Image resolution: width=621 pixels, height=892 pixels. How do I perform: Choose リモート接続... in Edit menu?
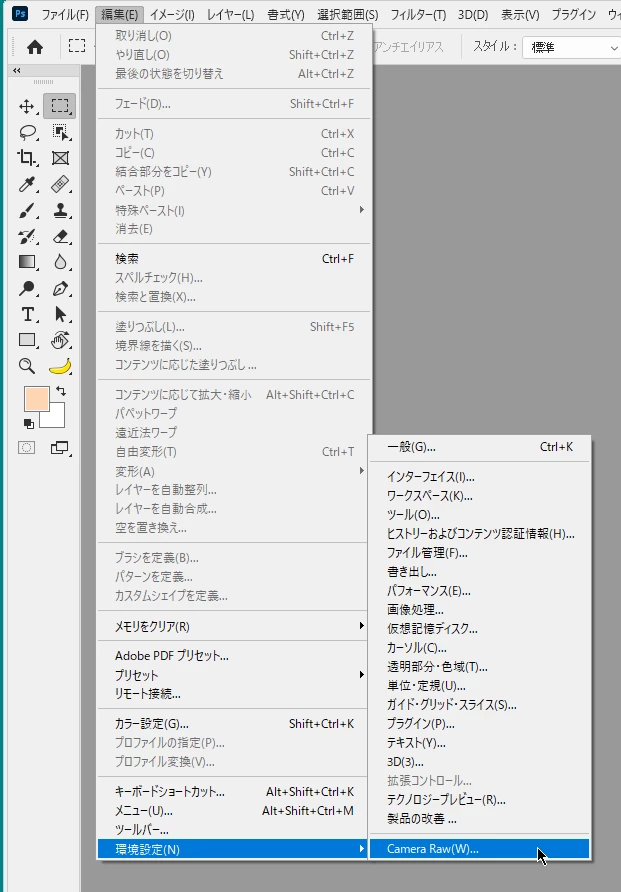[x=234, y=694]
